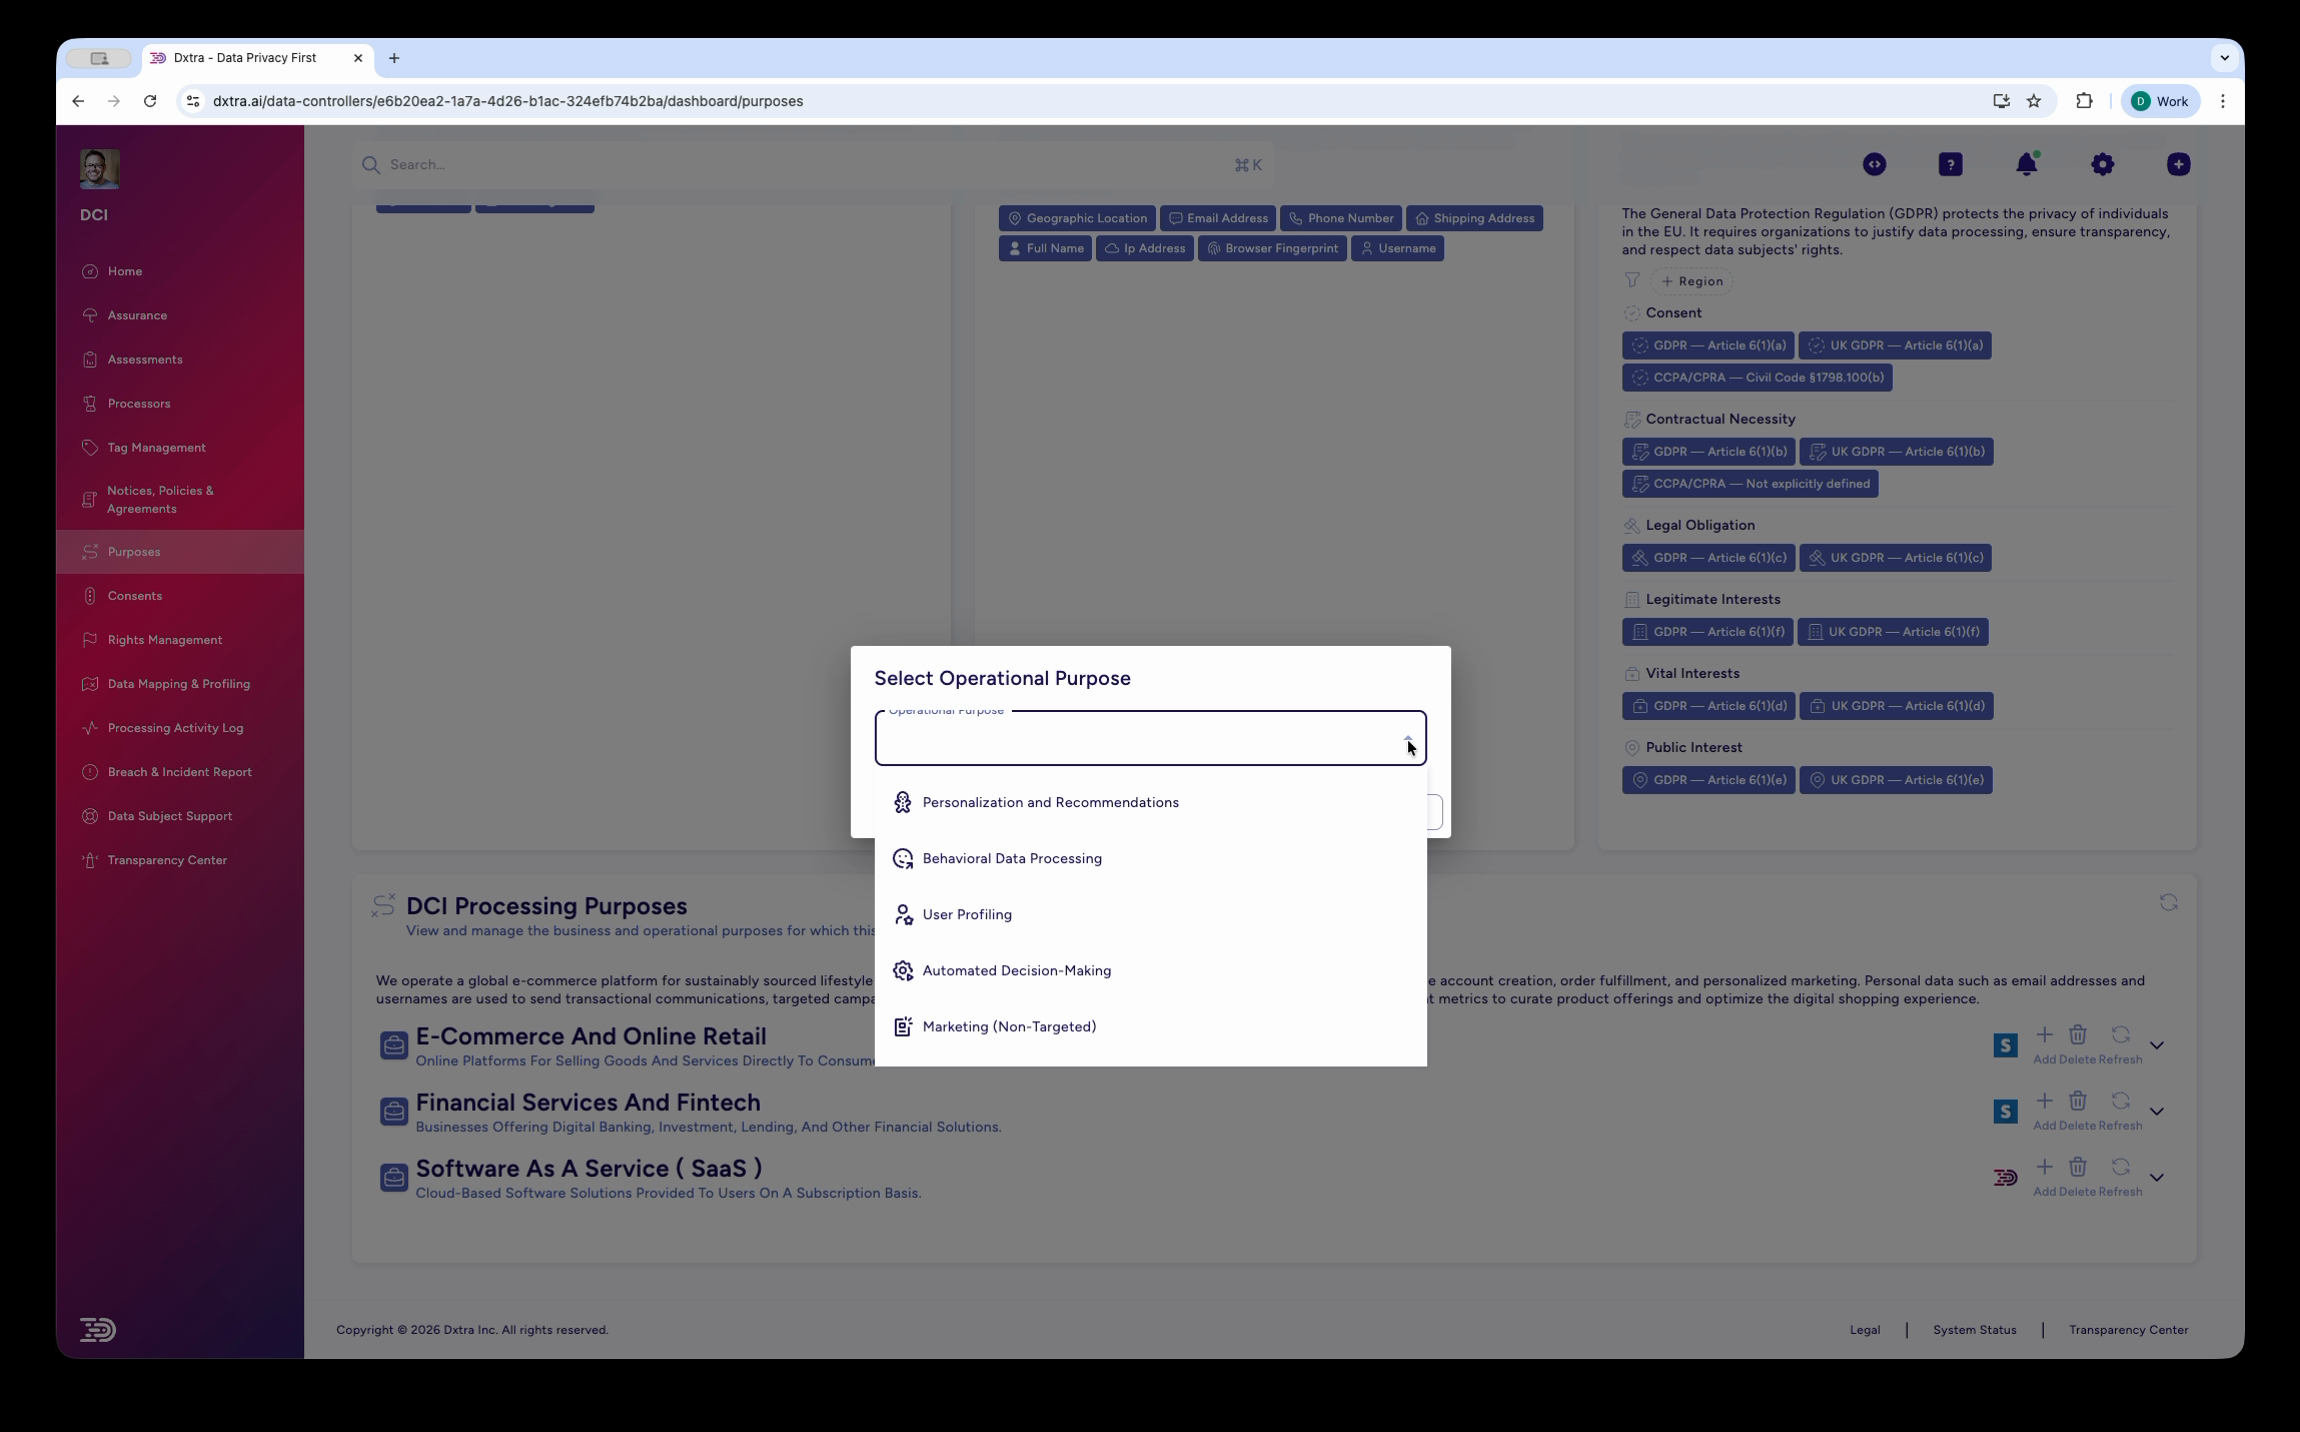Choose Marketing (Non-Targeted) as operational purpose
This screenshot has height=1432, width=2300.
(x=1009, y=1026)
